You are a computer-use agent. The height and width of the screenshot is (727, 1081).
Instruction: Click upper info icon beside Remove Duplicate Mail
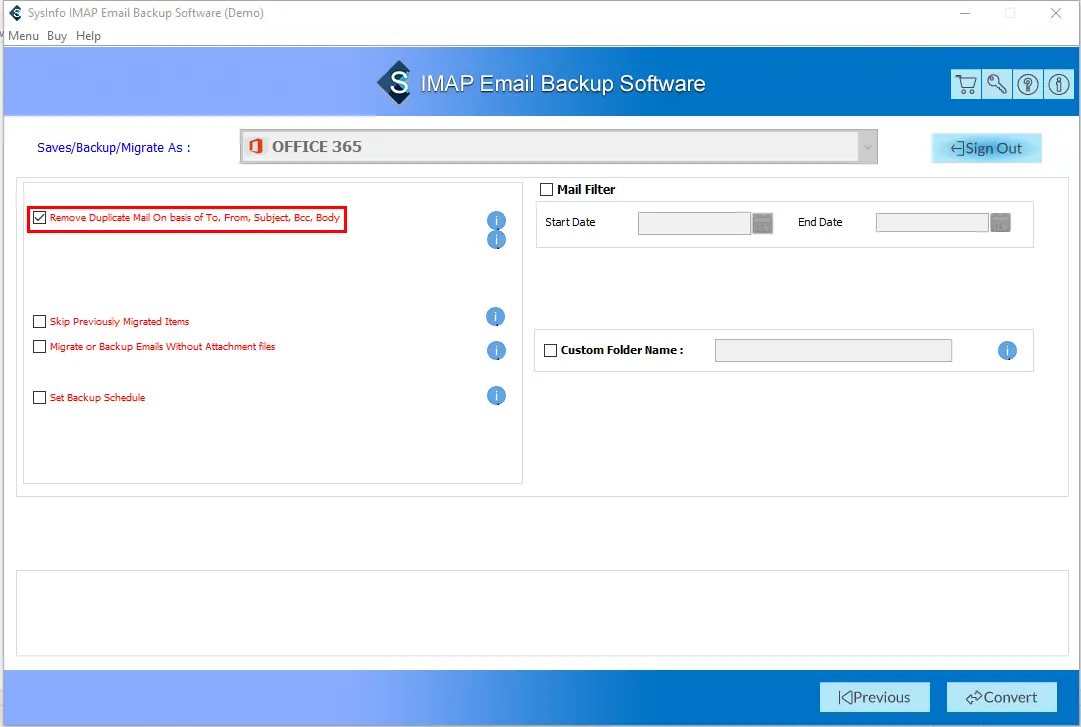click(496, 220)
